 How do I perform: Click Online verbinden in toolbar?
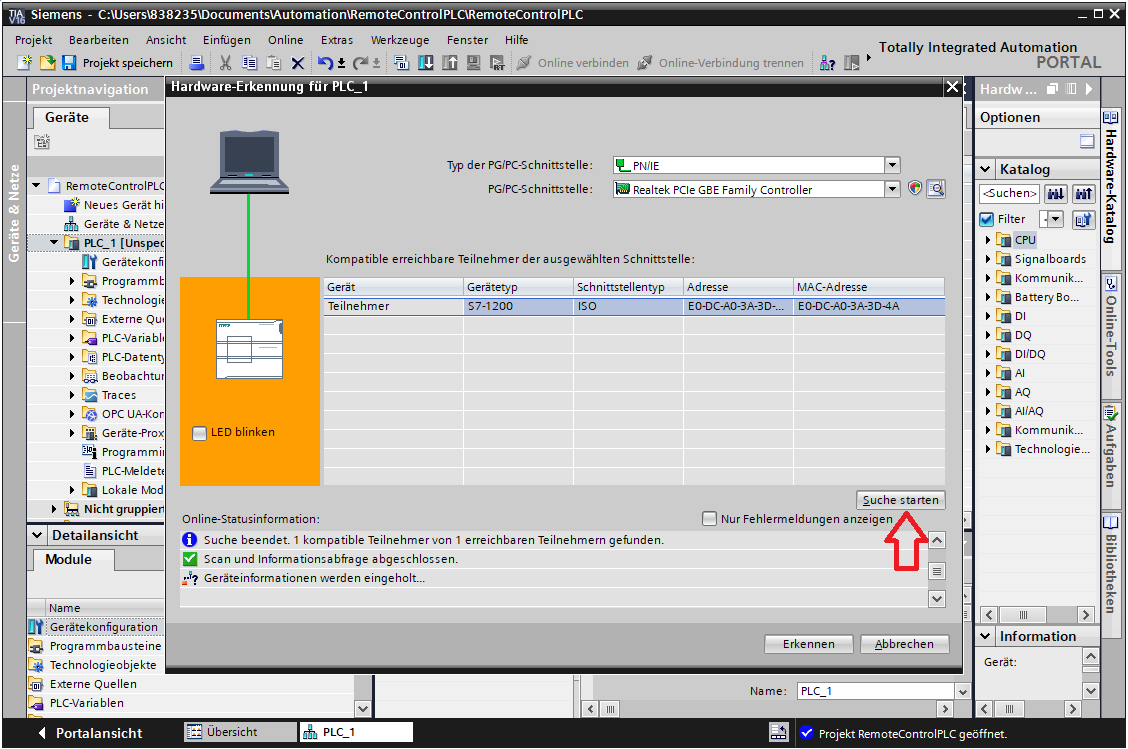pyautogui.click(x=573, y=63)
